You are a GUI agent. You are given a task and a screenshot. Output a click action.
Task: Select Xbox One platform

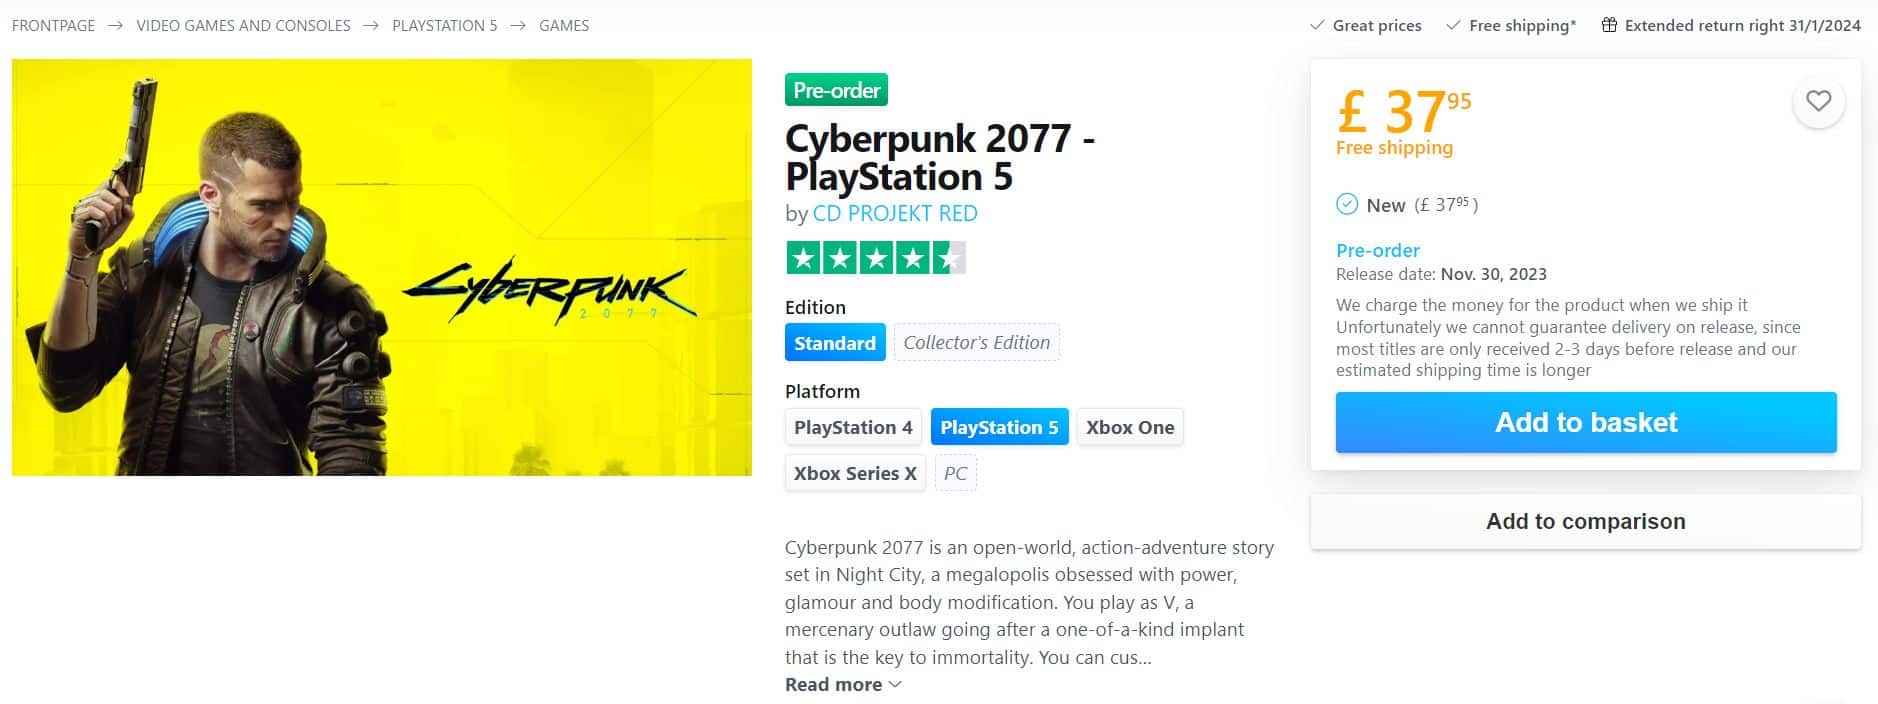point(1130,427)
